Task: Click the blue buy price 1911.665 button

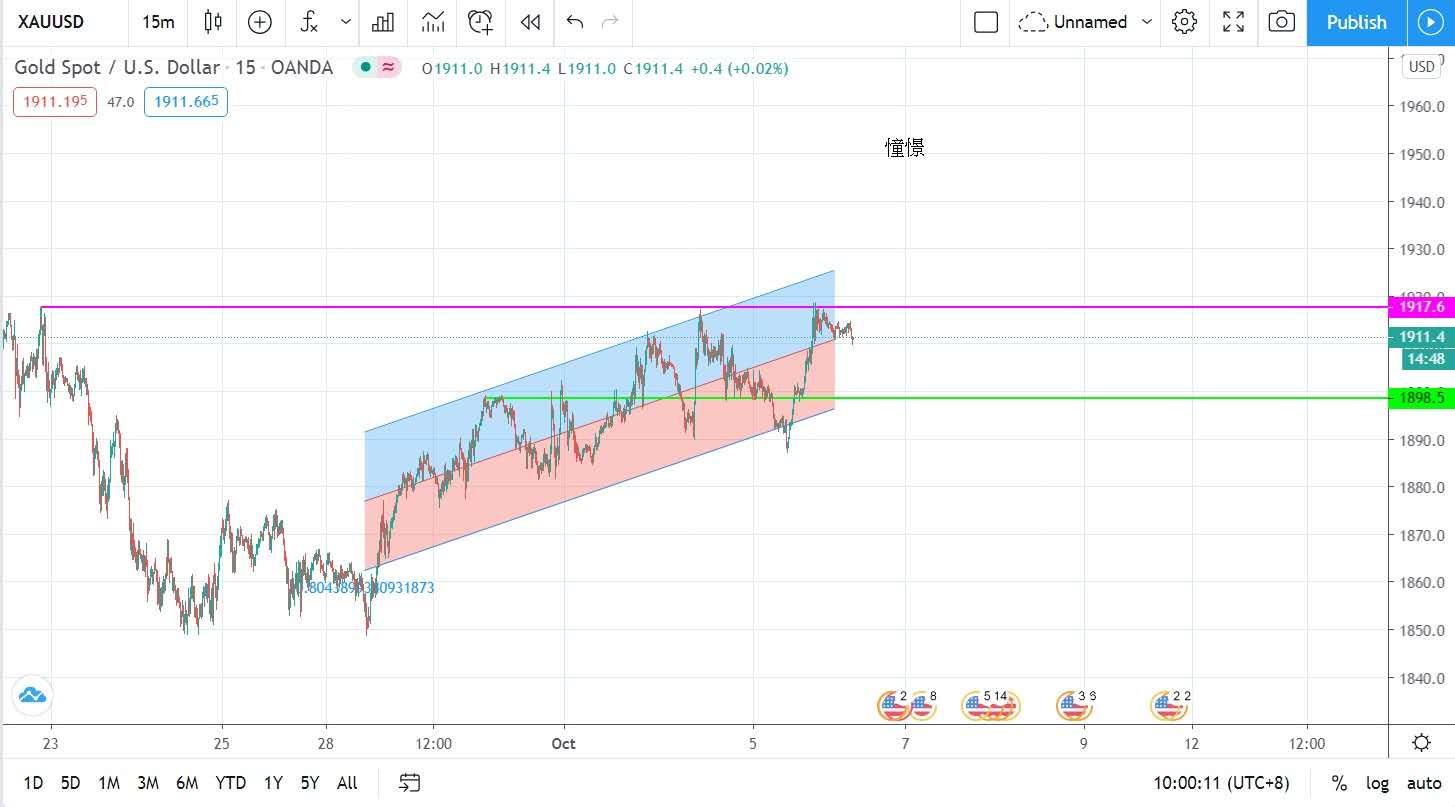Action: click(186, 102)
